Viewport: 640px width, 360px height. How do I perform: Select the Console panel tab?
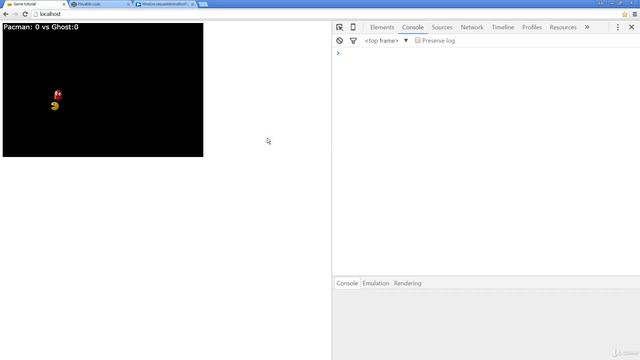(x=413, y=27)
